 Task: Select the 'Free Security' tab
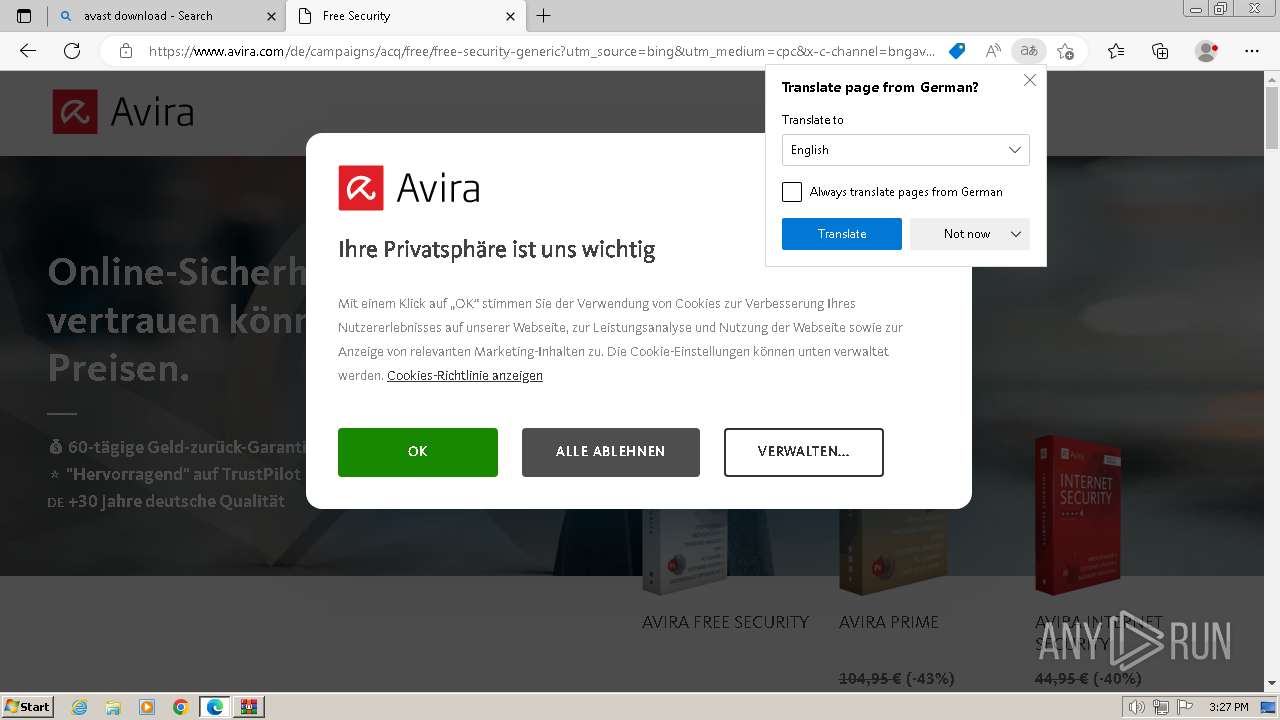click(404, 16)
